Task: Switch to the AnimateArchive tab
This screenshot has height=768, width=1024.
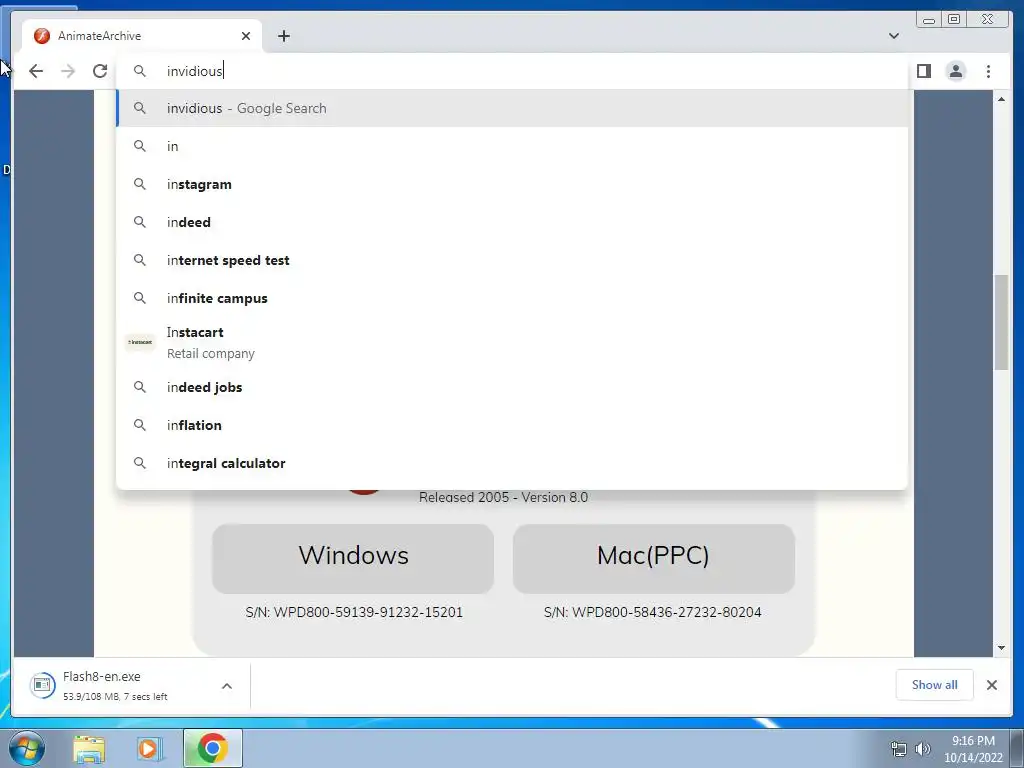Action: (142, 36)
